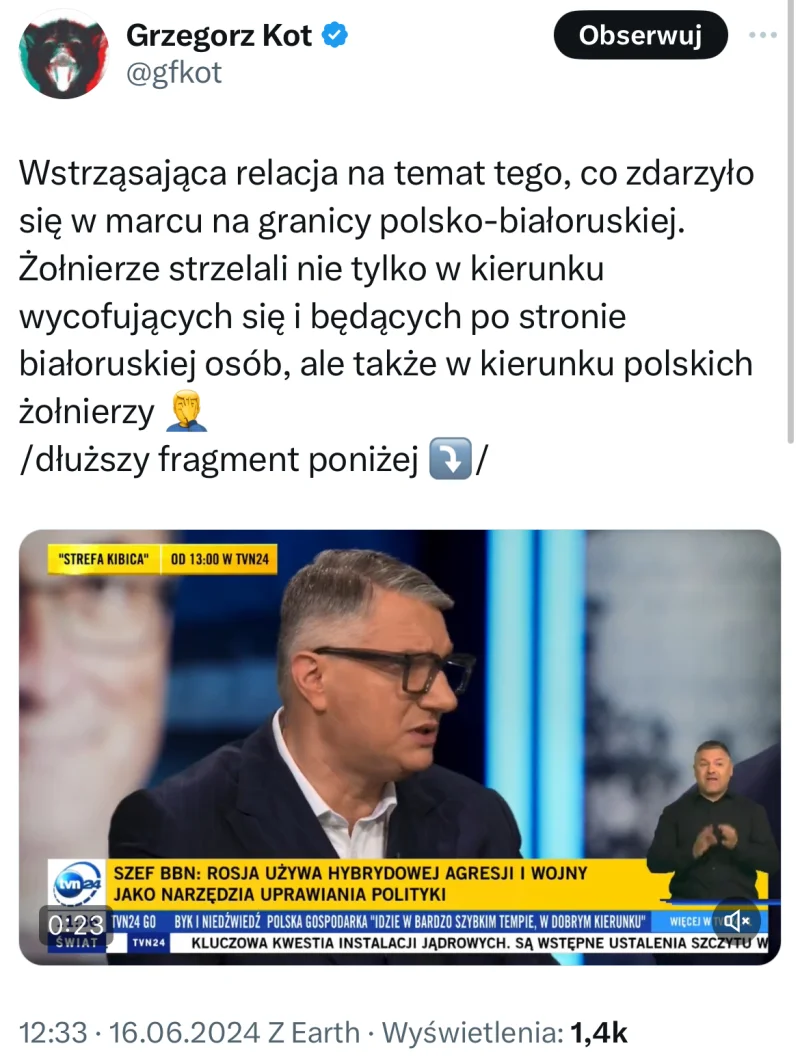800x1061 pixels.
Task: Play the embedded TVN24 video
Action: [x=399, y=747]
